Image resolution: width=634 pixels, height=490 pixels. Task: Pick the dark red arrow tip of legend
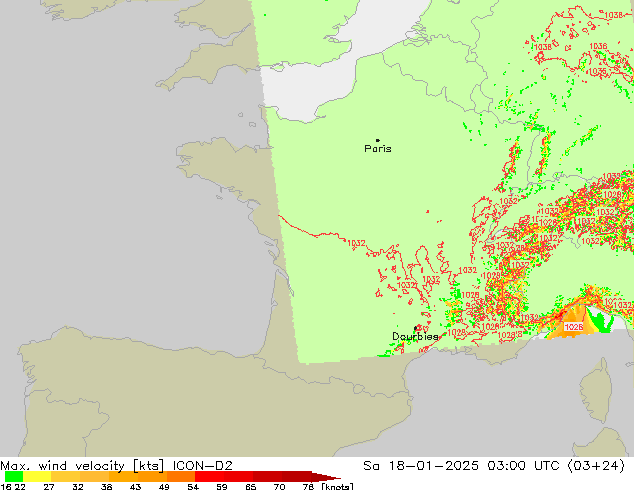pos(326,476)
